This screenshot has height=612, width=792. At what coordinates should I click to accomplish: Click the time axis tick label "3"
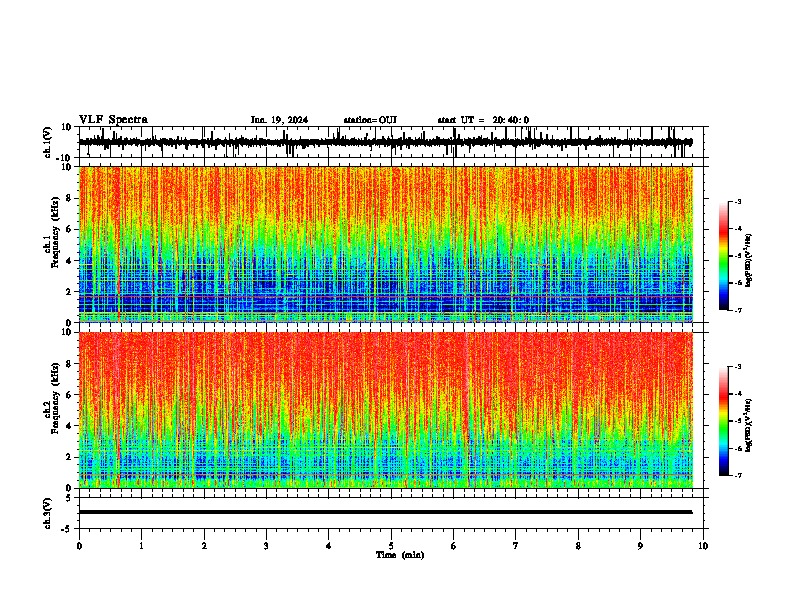pos(266,546)
